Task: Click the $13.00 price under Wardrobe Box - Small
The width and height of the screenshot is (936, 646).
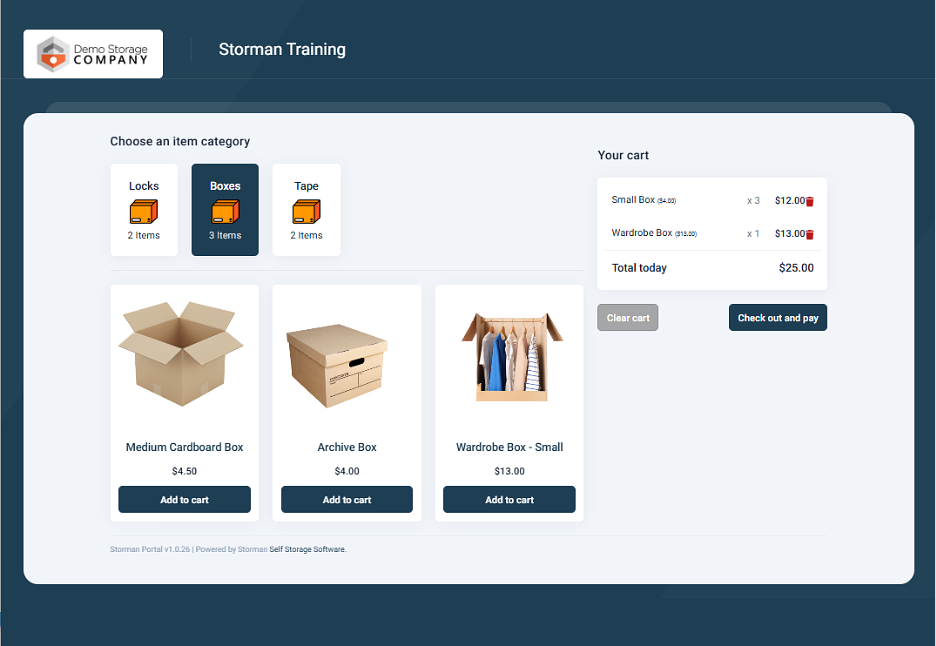Action: pos(509,471)
